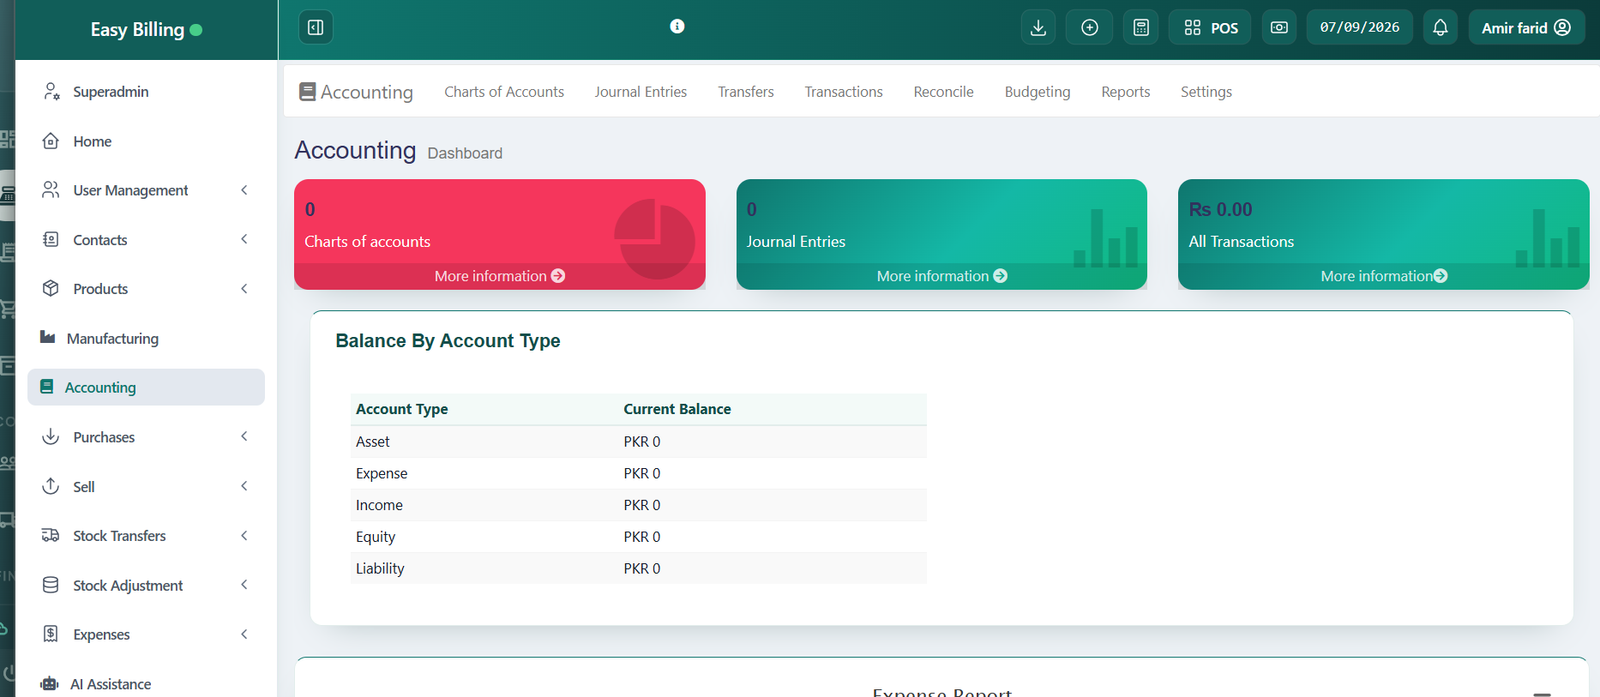Open the Reports tab
The height and width of the screenshot is (697, 1600).
[x=1126, y=92]
